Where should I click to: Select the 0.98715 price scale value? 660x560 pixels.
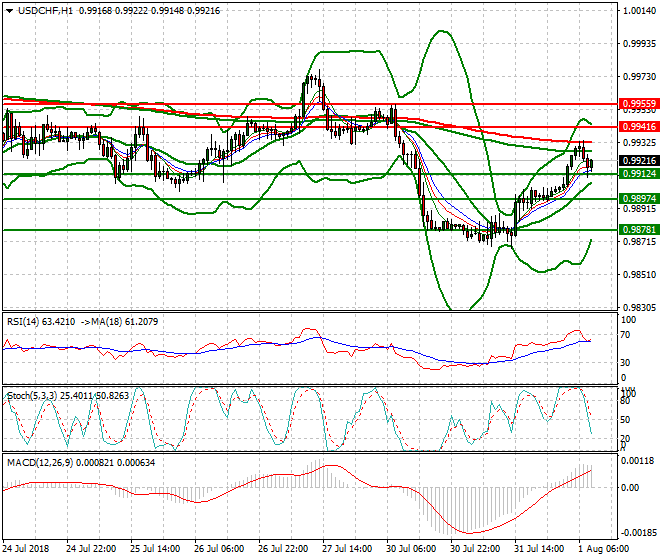639,242
